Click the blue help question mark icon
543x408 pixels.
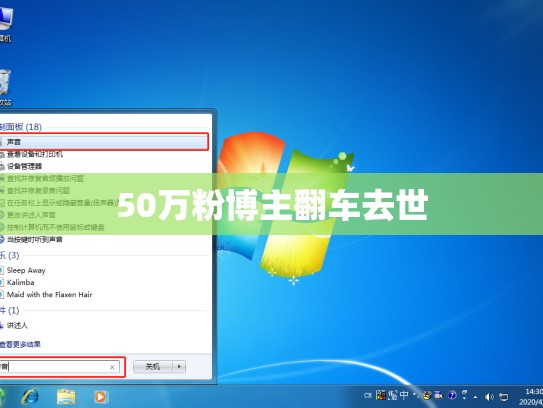(452, 395)
